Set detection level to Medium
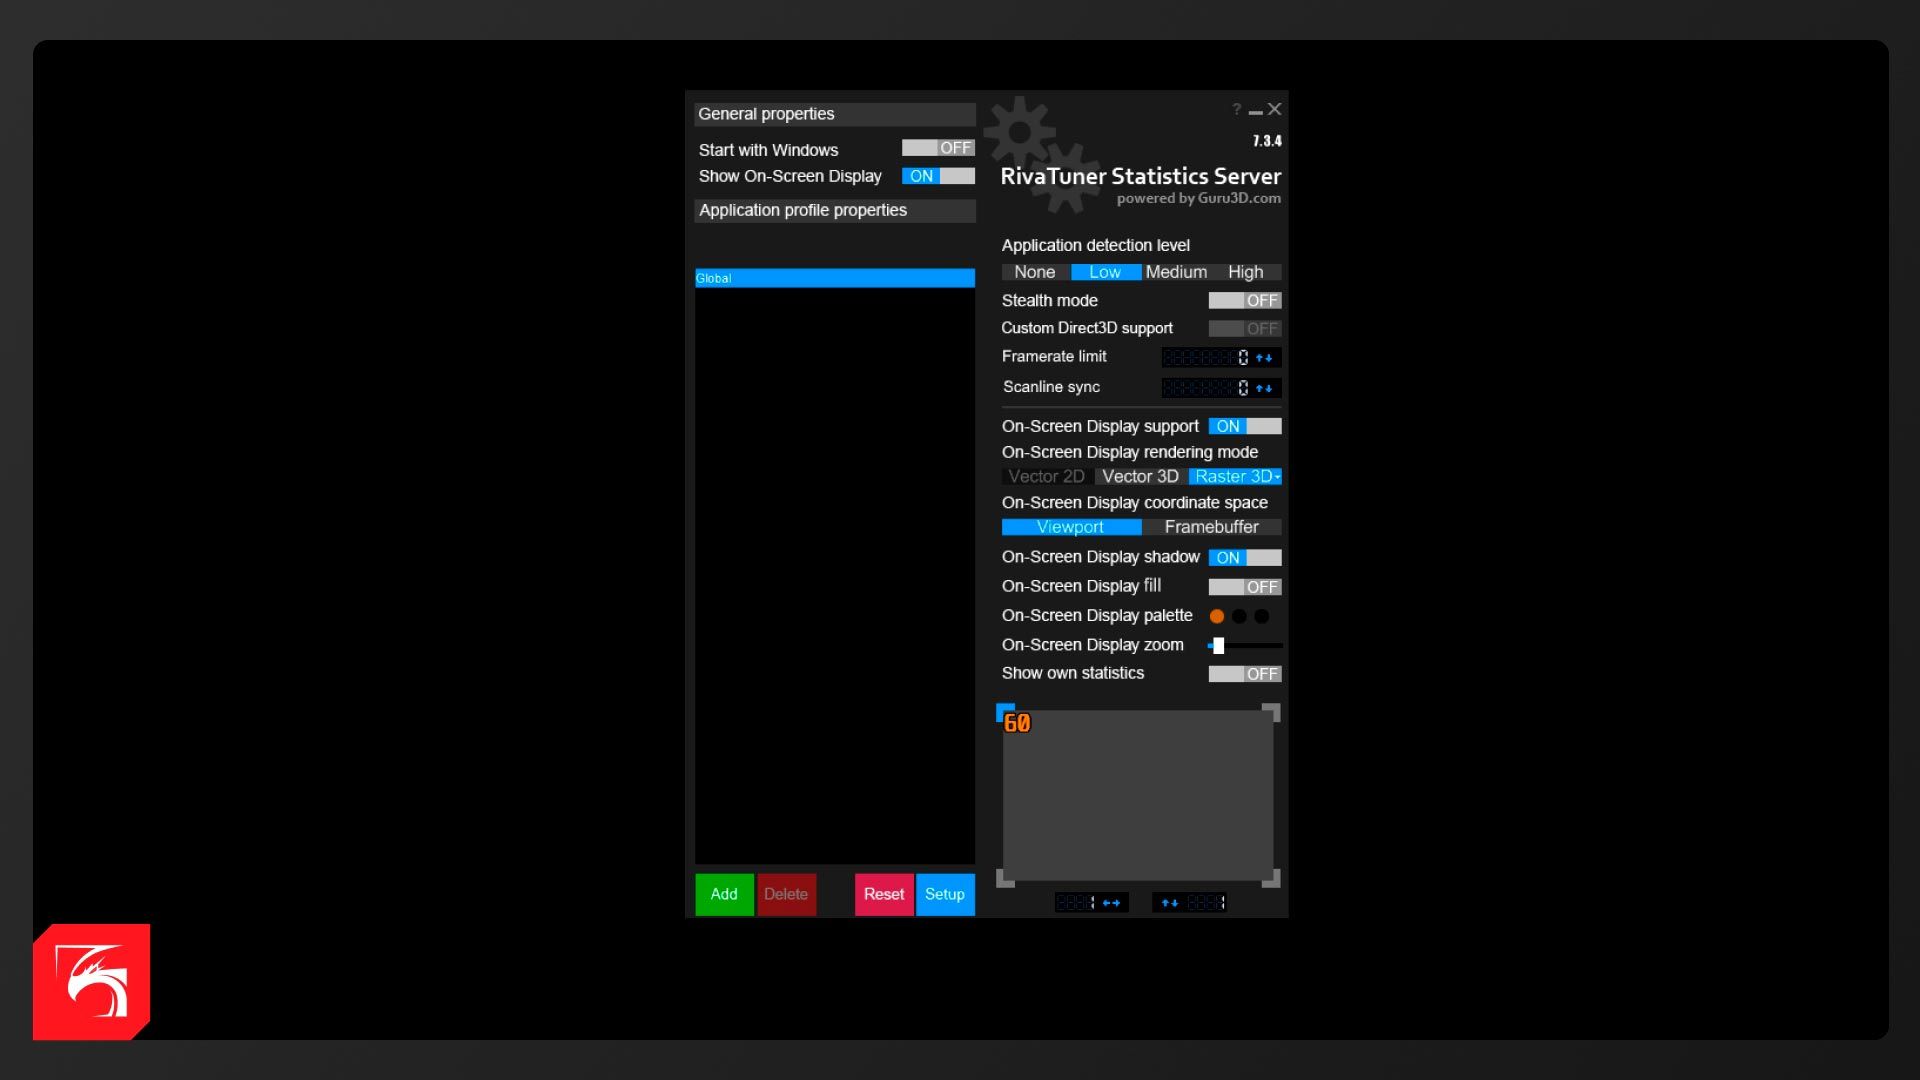Screen dimensions: 1920x1080 tap(1176, 272)
